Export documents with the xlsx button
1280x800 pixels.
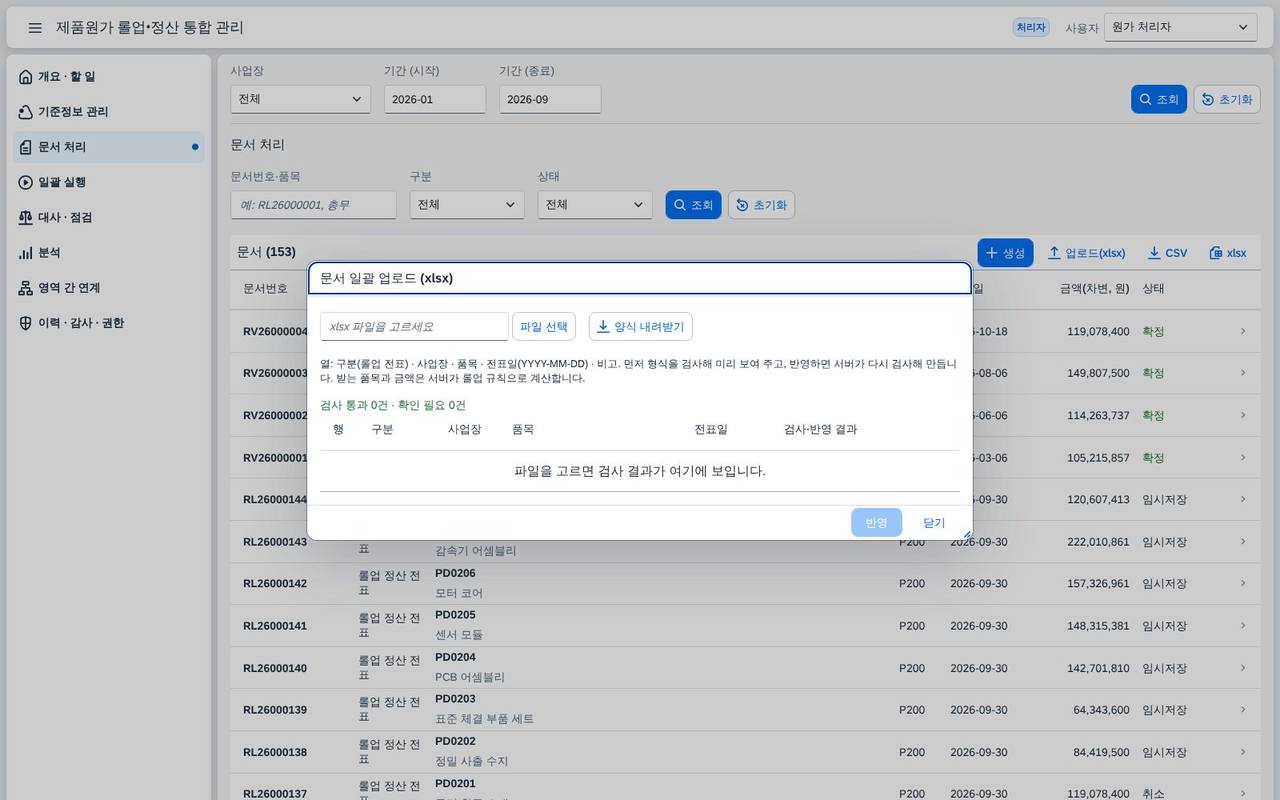[1228, 253]
